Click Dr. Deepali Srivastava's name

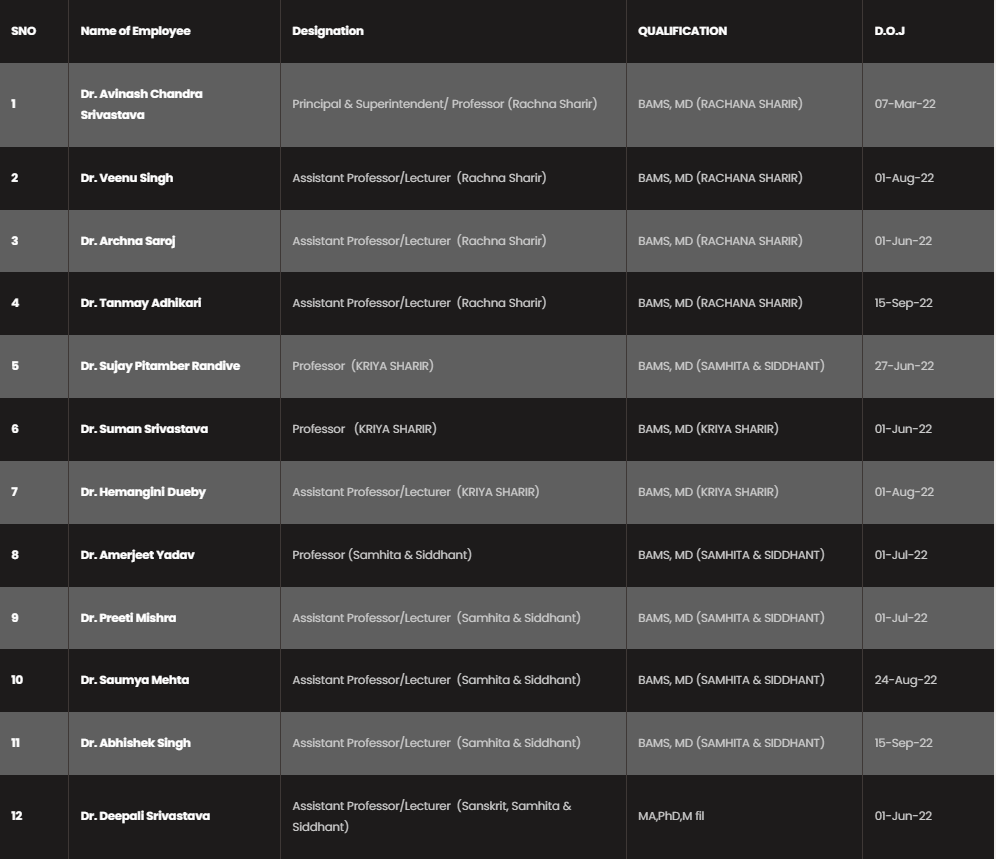click(145, 816)
